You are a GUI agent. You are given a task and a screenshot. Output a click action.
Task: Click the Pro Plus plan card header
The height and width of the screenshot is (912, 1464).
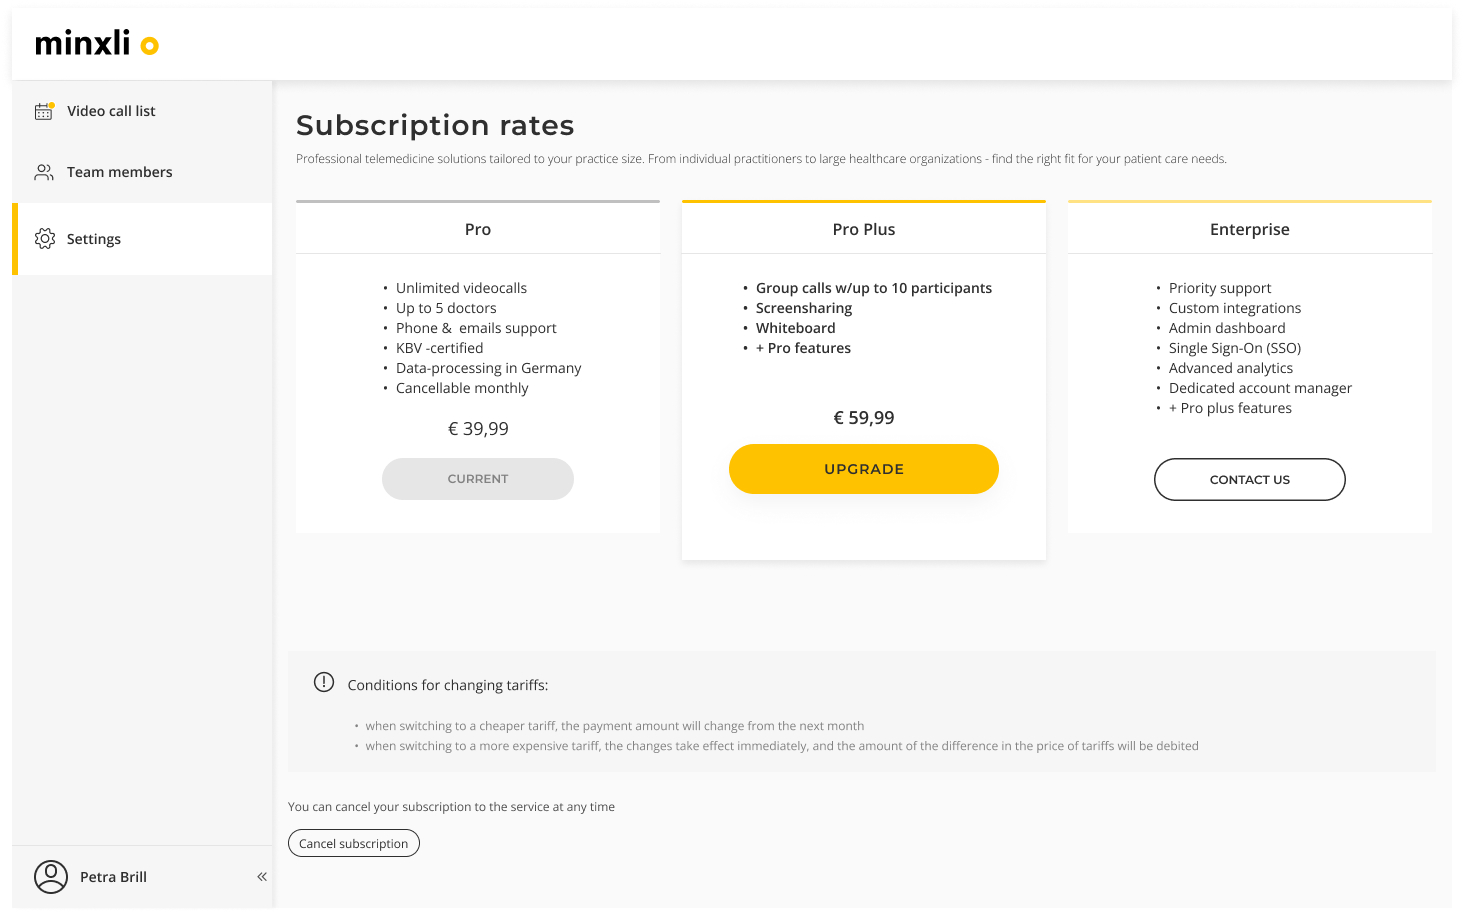click(x=864, y=229)
